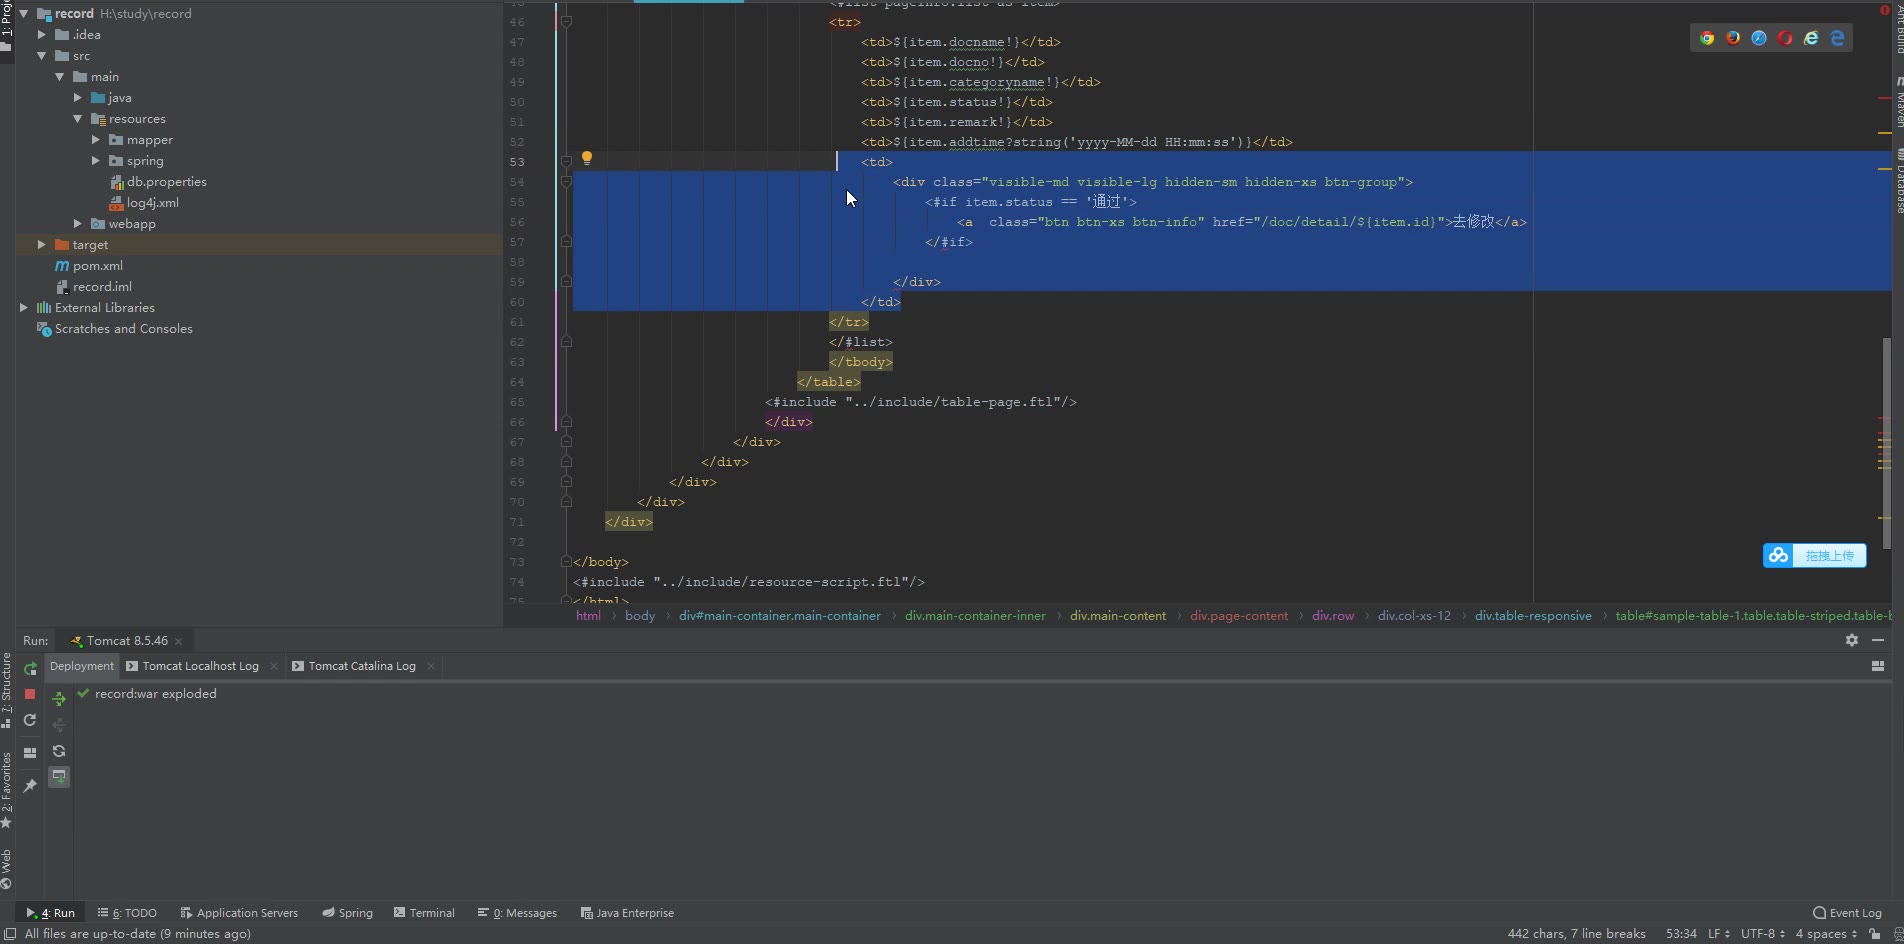1904x944 pixels.
Task: Open line separator LF dropdown
Action: [1718, 934]
